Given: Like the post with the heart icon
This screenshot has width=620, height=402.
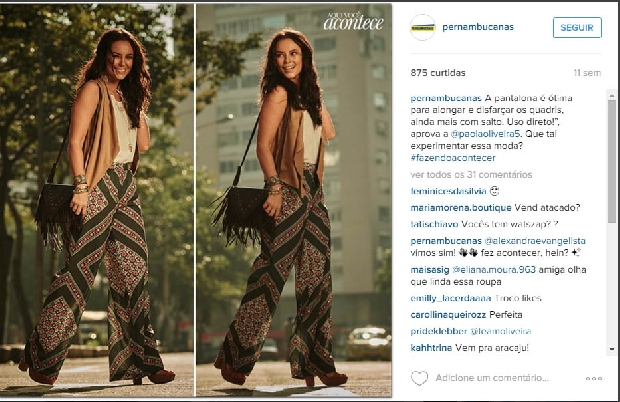Looking at the screenshot, I should 419,378.
